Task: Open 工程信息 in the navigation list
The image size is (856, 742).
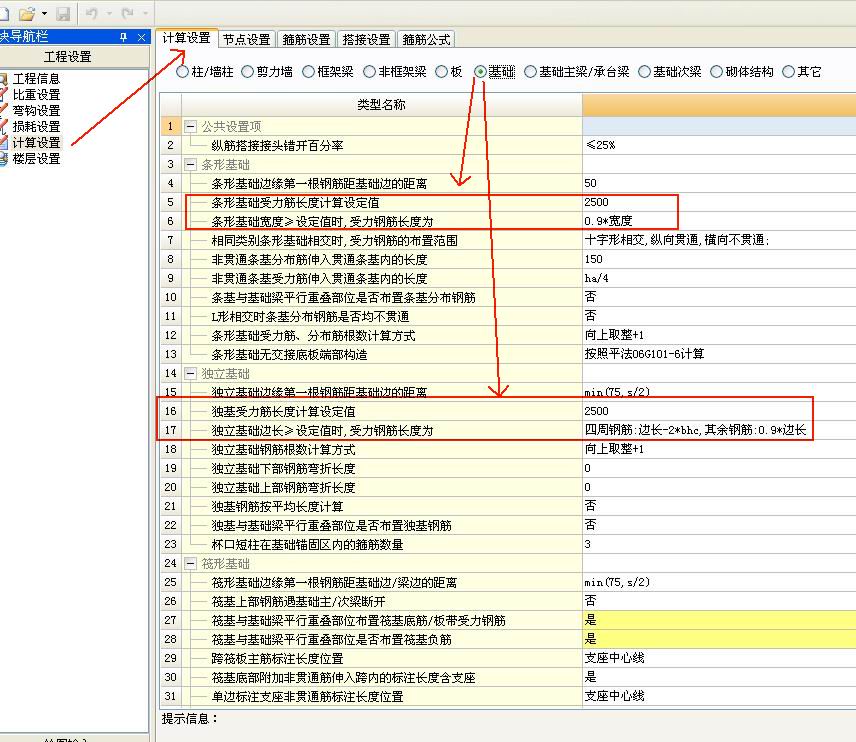Action: (36, 79)
